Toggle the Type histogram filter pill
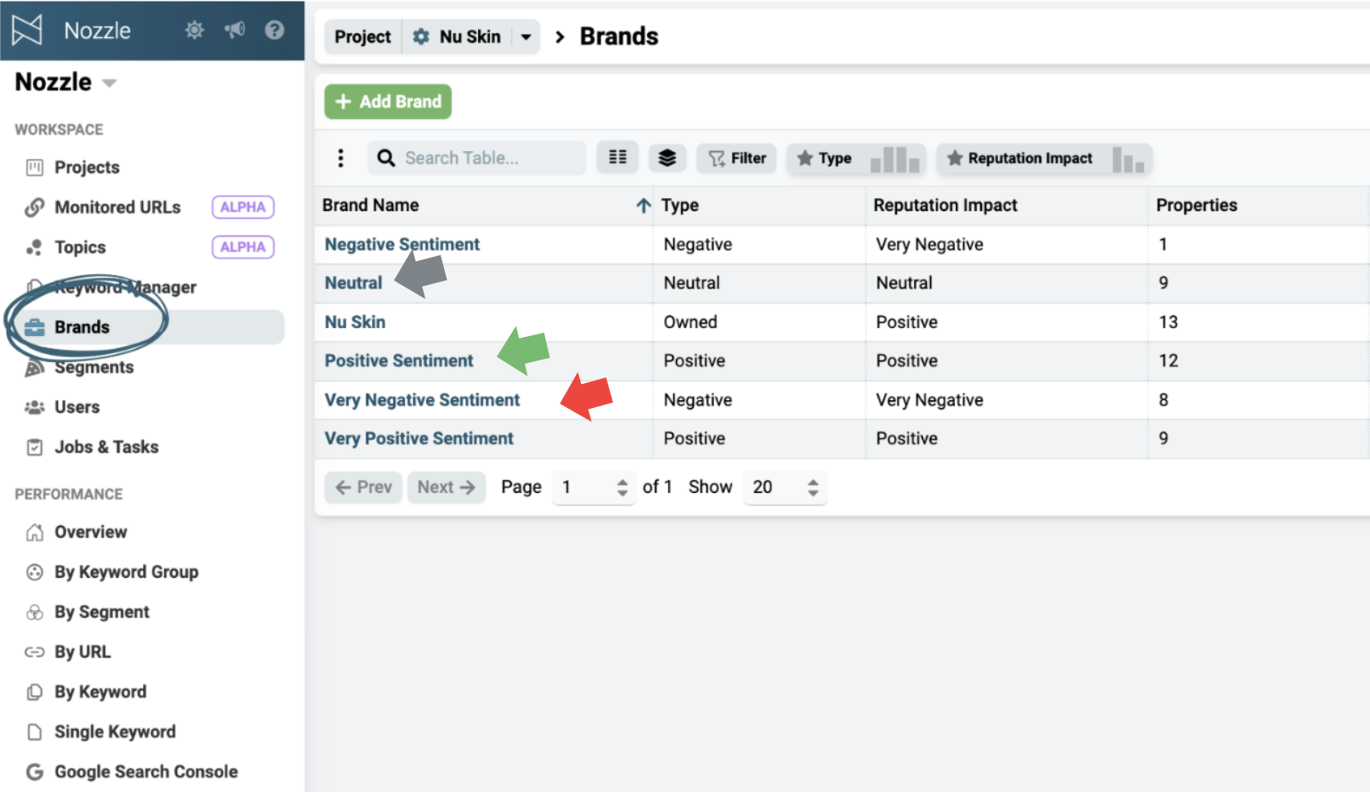Image resolution: width=1370 pixels, height=792 pixels. pos(855,158)
